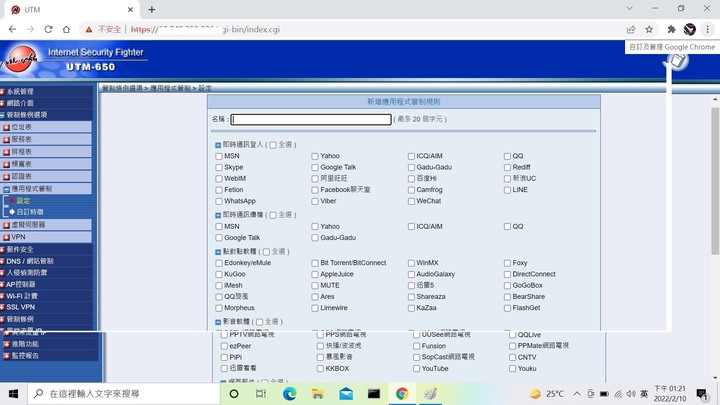The image size is (720, 405).
Task: Collapse the 點對點軟體 section
Action: [218, 252]
